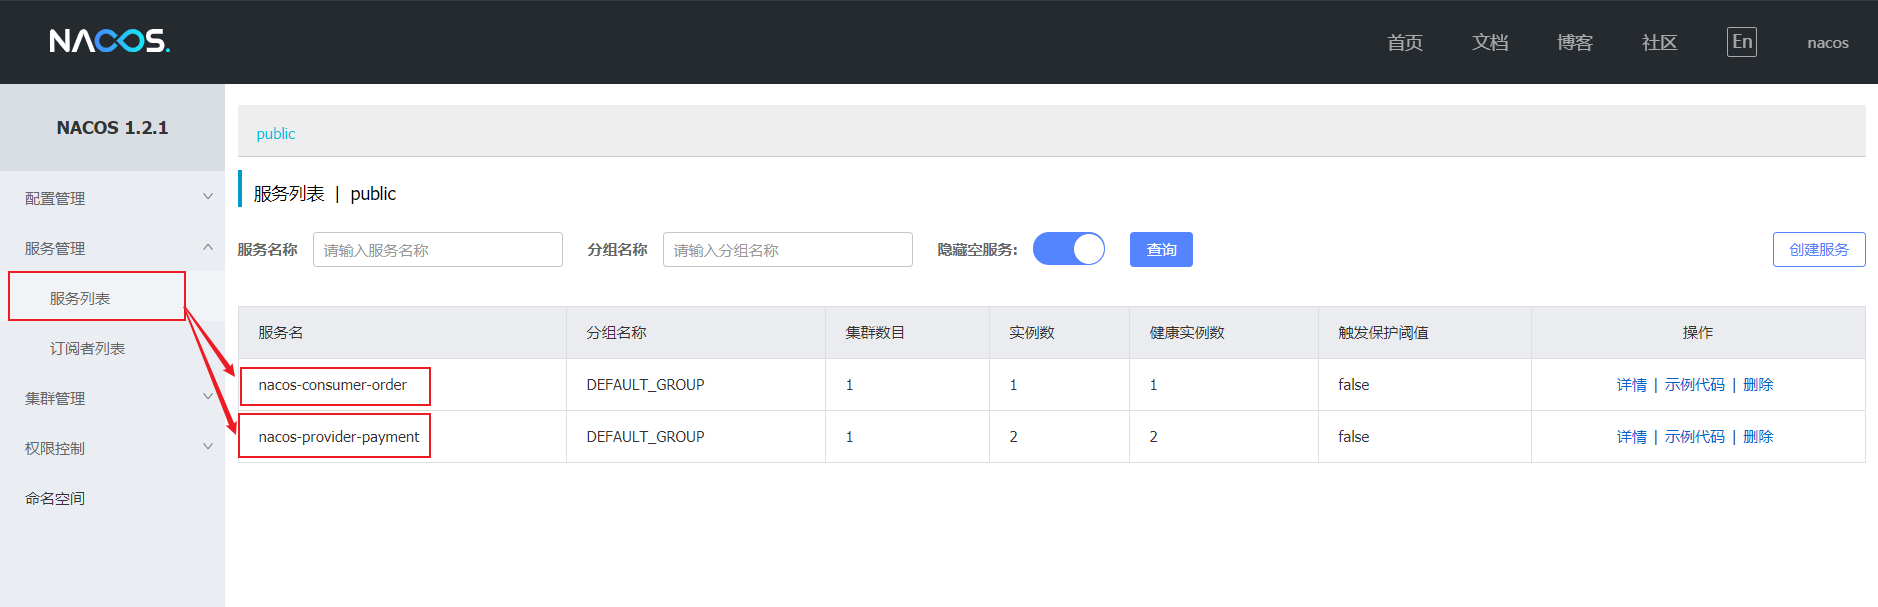
Task: Click the 查询 search button
Action: pyautogui.click(x=1161, y=249)
